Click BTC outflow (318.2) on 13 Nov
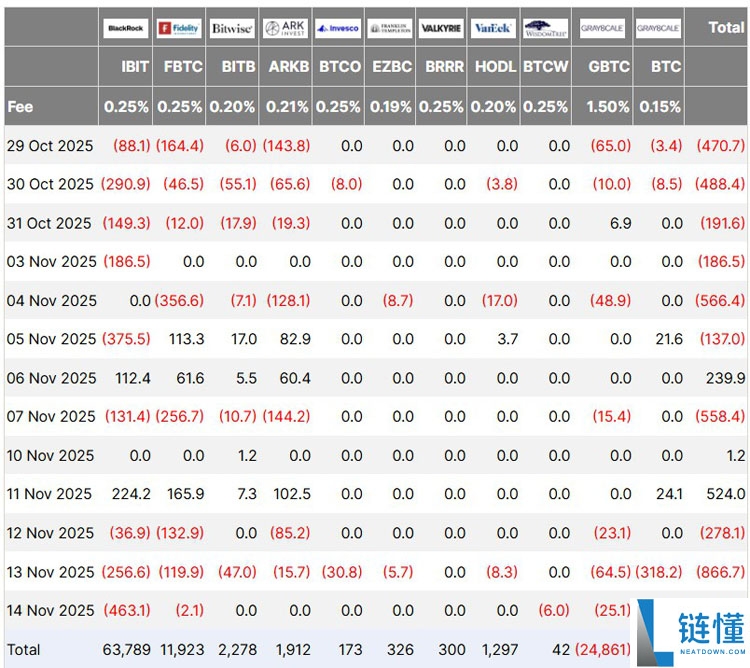This screenshot has width=750, height=668. tap(658, 572)
